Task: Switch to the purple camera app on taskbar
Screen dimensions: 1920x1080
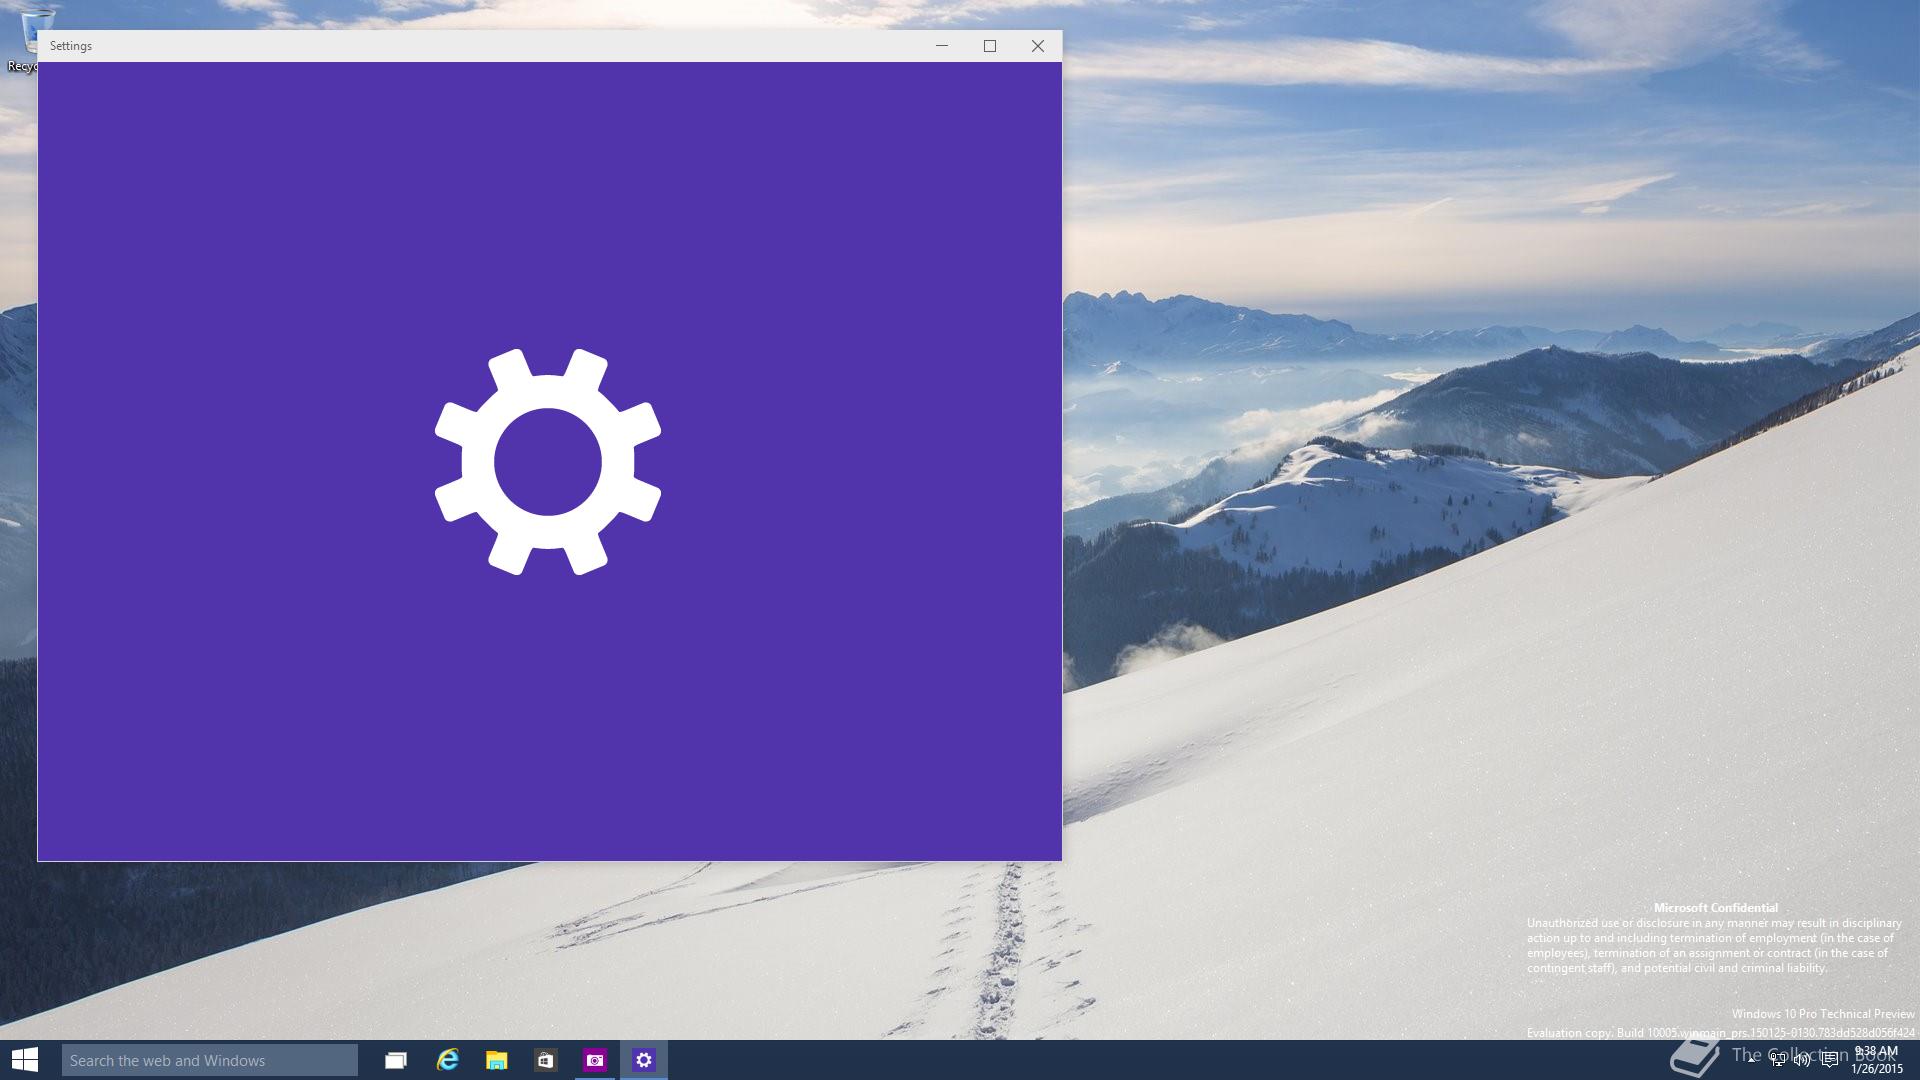Action: (595, 1060)
